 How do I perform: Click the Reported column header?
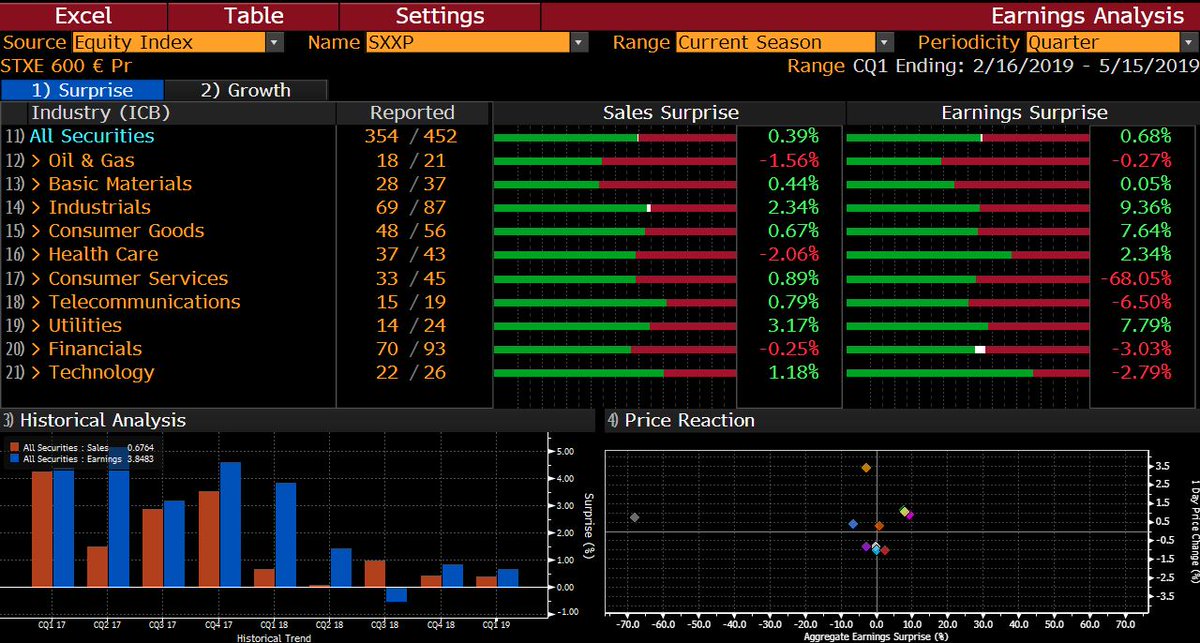(412, 113)
